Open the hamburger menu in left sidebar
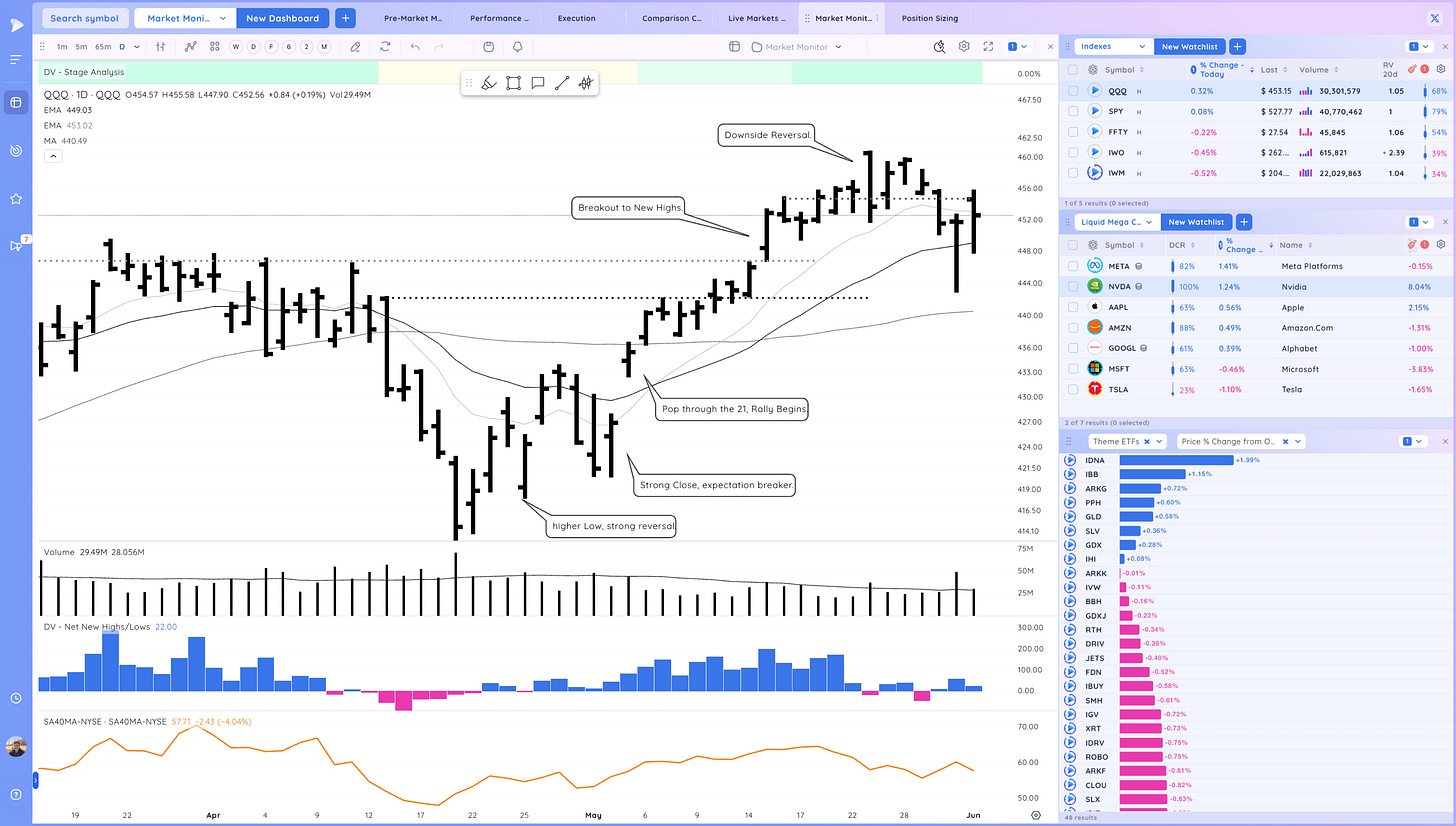This screenshot has height=826, width=1456. 15,59
